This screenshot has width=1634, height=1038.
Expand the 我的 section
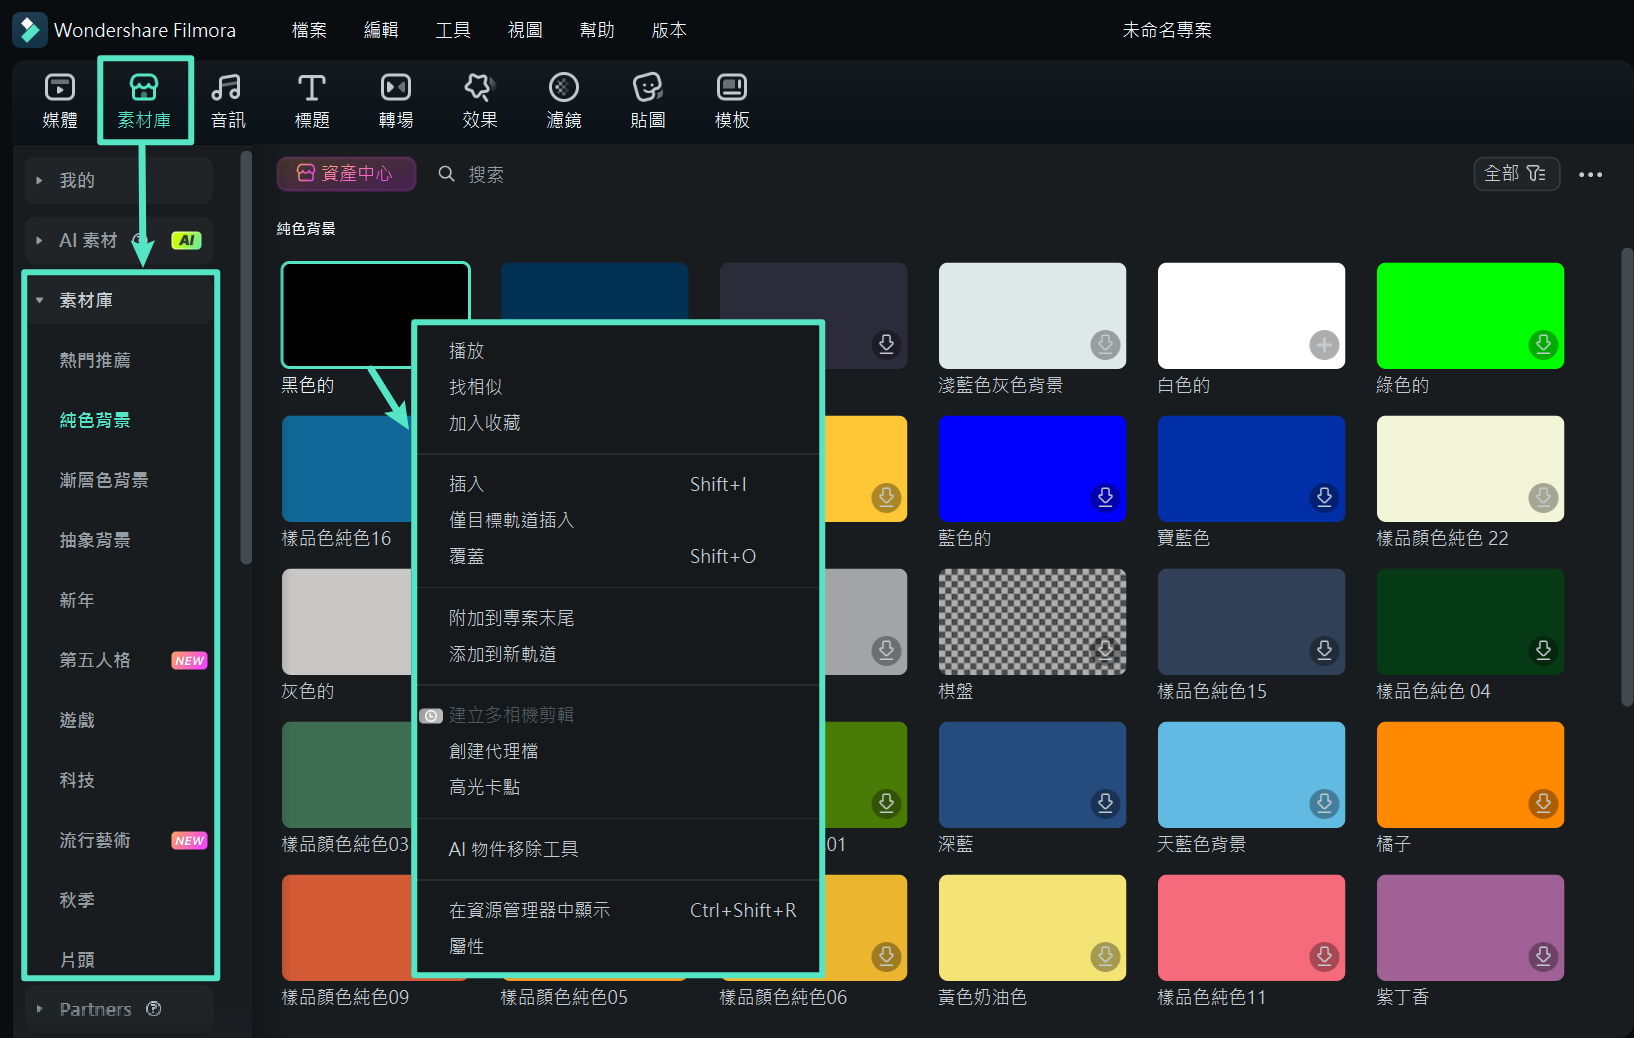tap(39, 181)
